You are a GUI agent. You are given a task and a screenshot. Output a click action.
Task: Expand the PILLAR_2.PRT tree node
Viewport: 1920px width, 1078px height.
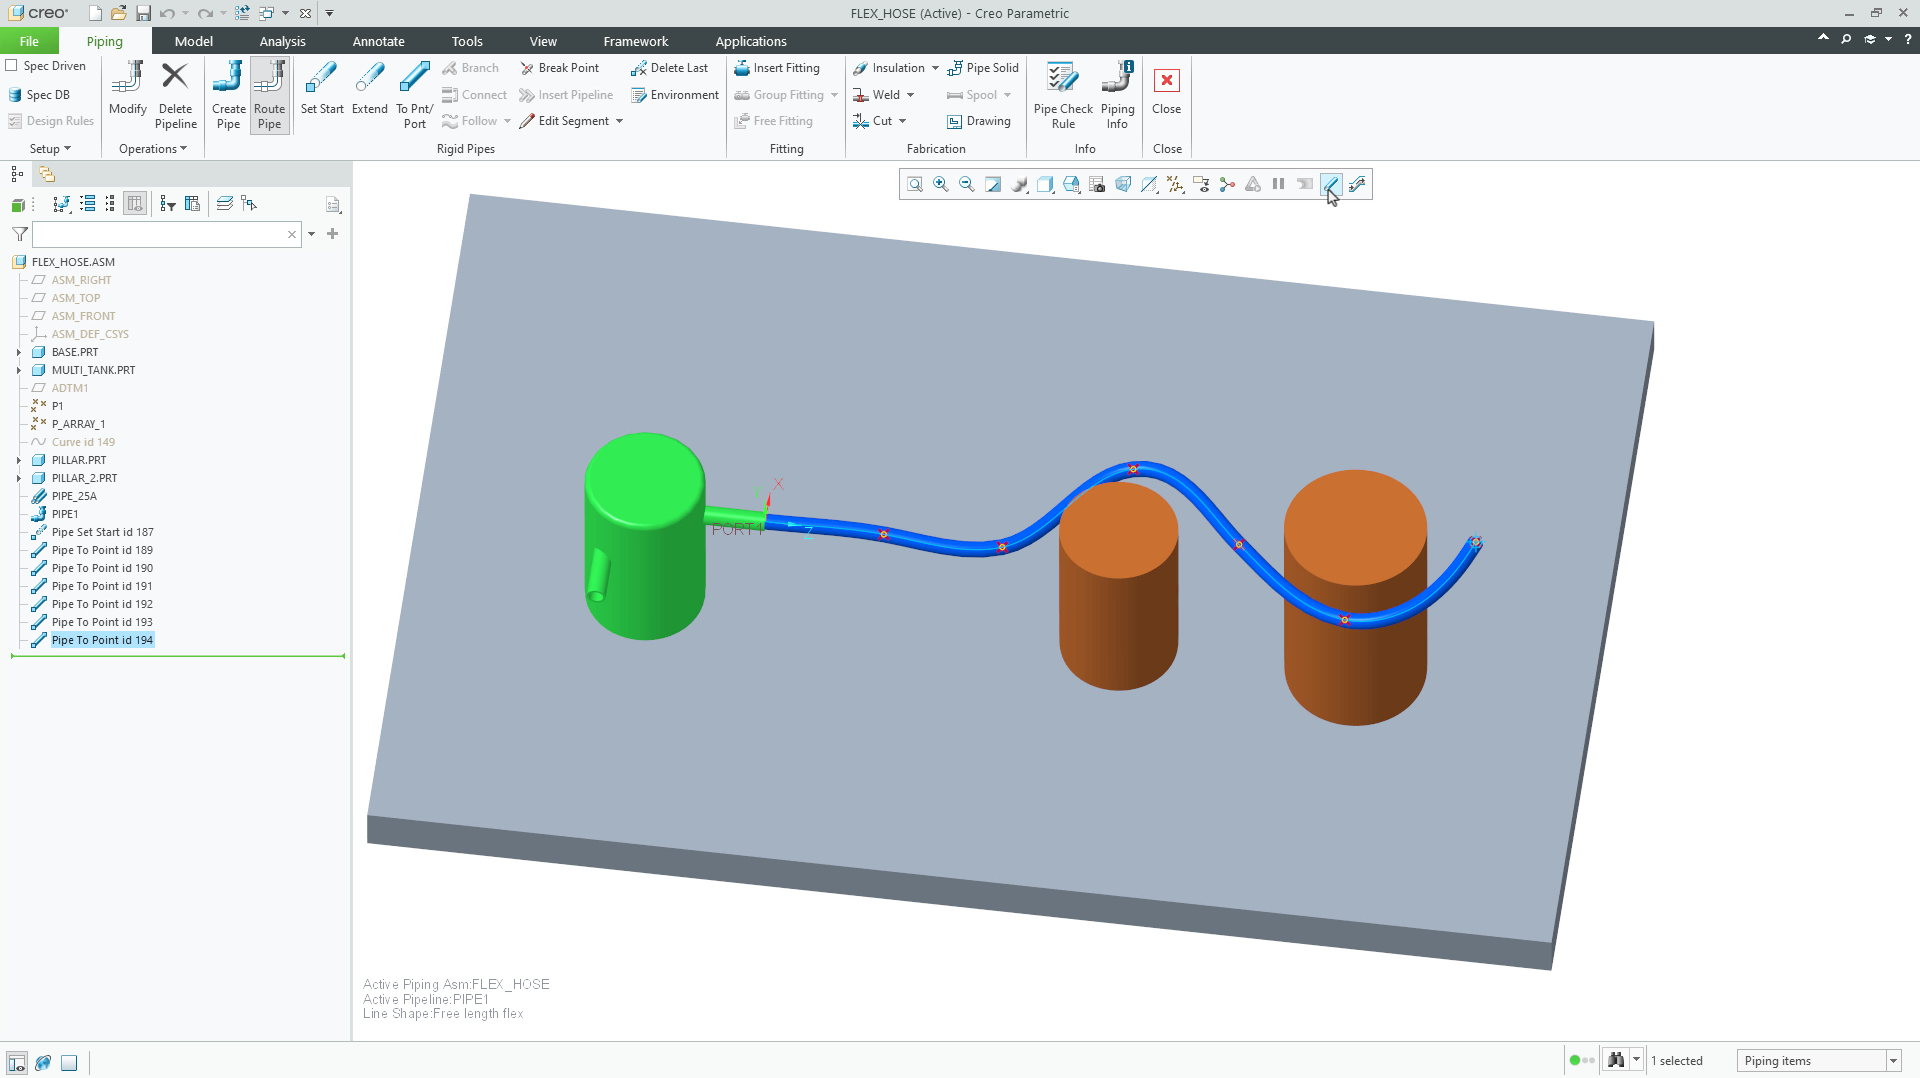(x=18, y=478)
